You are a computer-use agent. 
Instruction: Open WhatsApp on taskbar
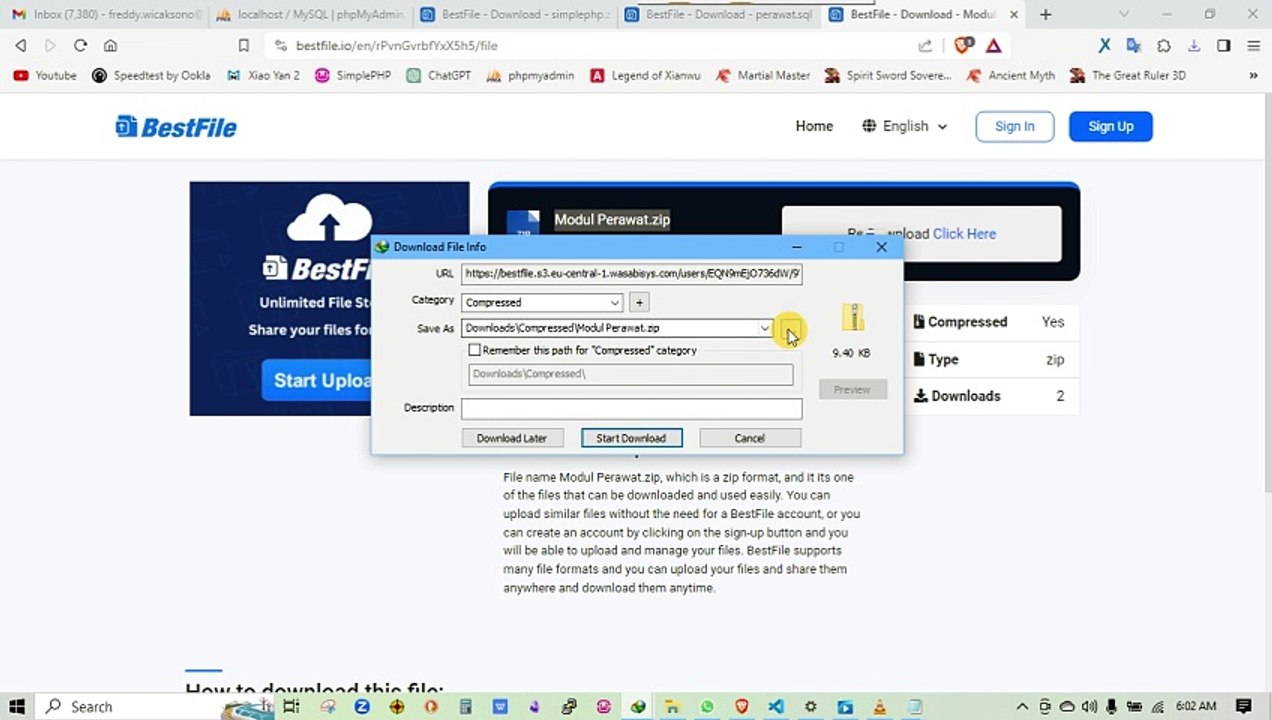(x=707, y=706)
